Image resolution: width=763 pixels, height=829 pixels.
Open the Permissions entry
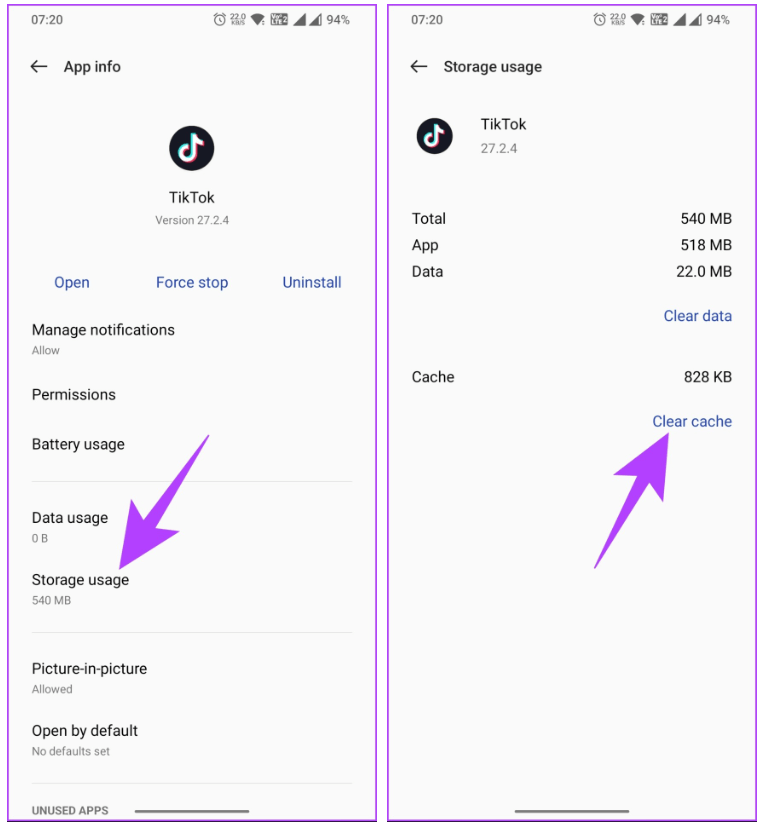click(74, 395)
